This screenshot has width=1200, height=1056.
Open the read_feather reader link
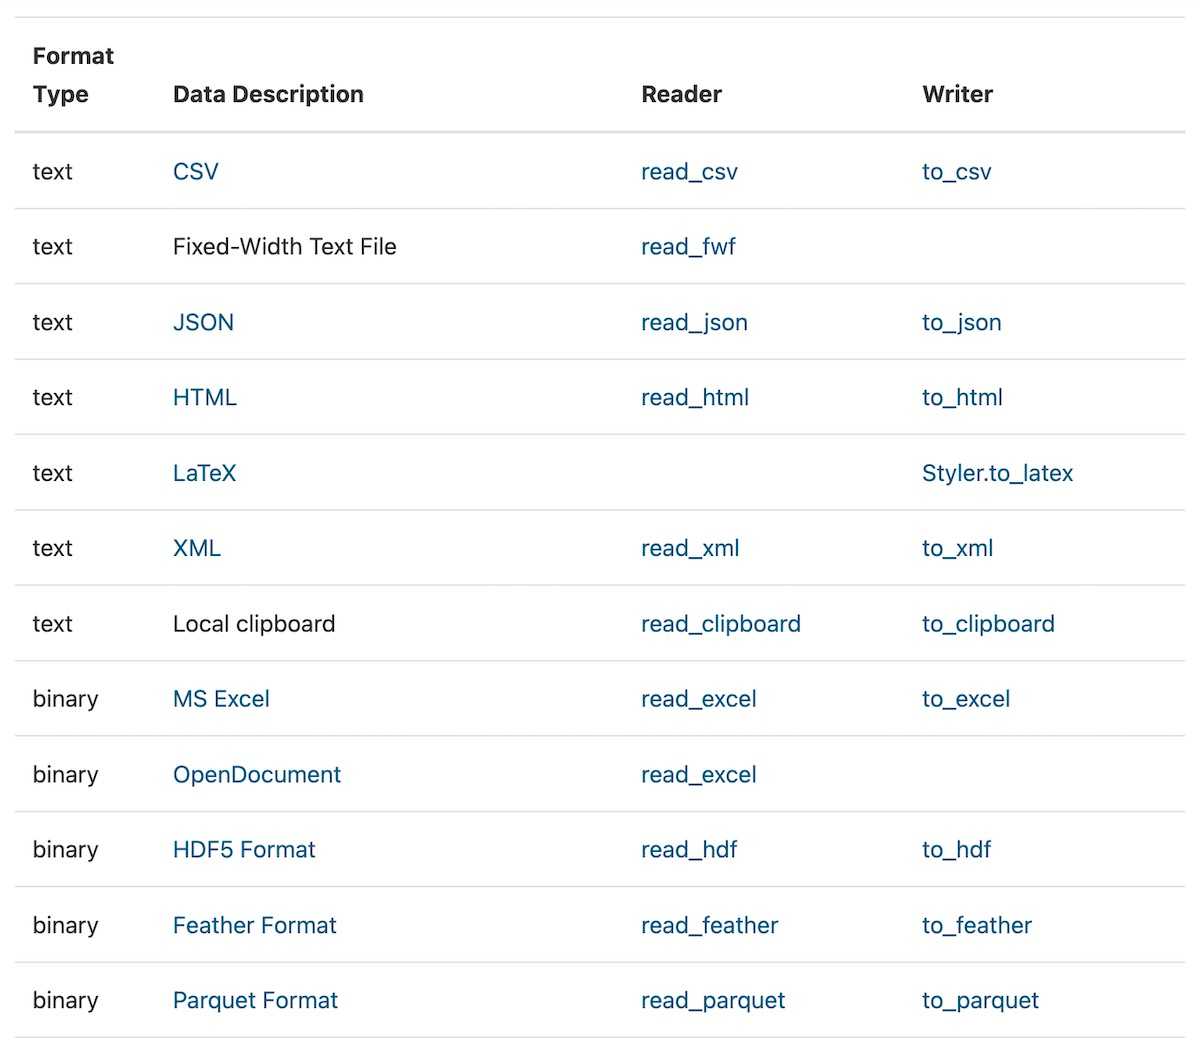pyautogui.click(x=710, y=925)
